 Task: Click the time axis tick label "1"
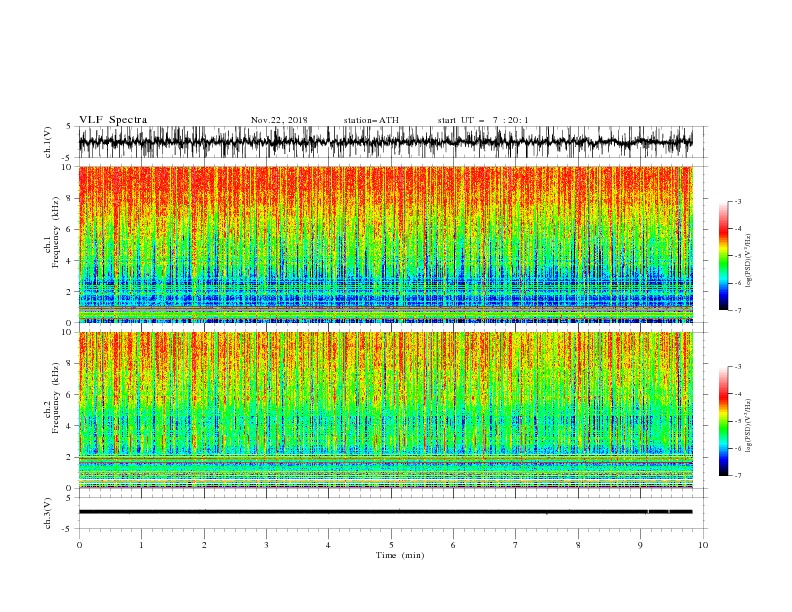coord(141,545)
